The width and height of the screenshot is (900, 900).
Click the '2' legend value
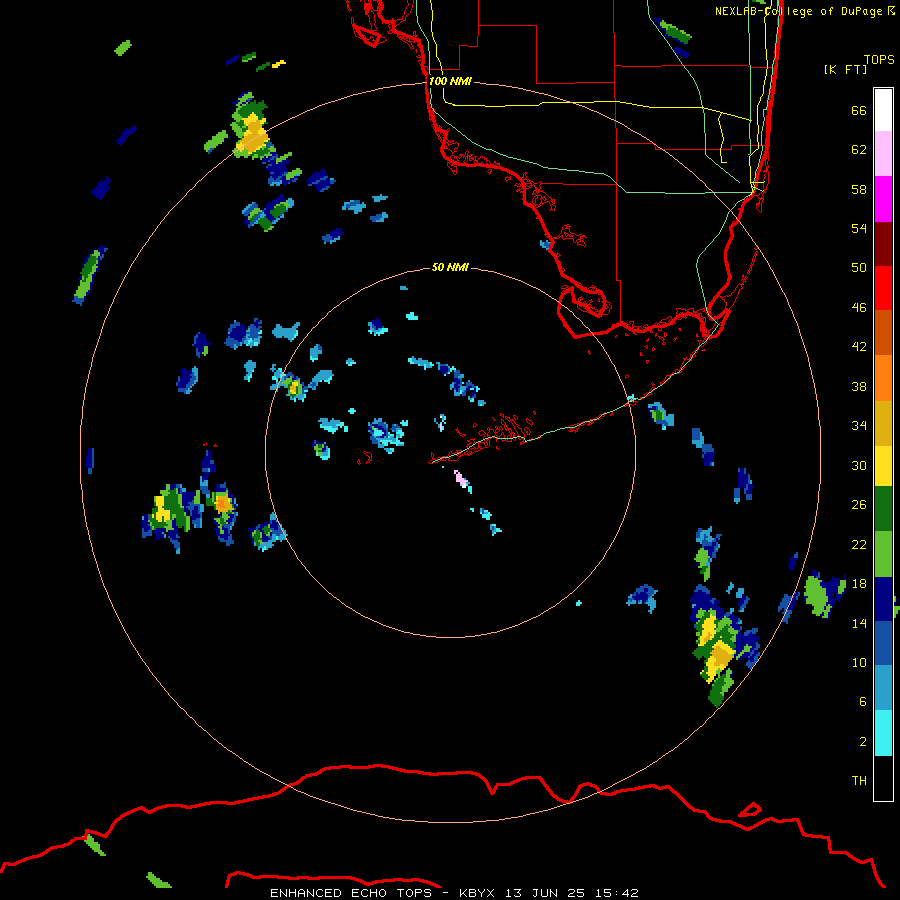(x=863, y=741)
